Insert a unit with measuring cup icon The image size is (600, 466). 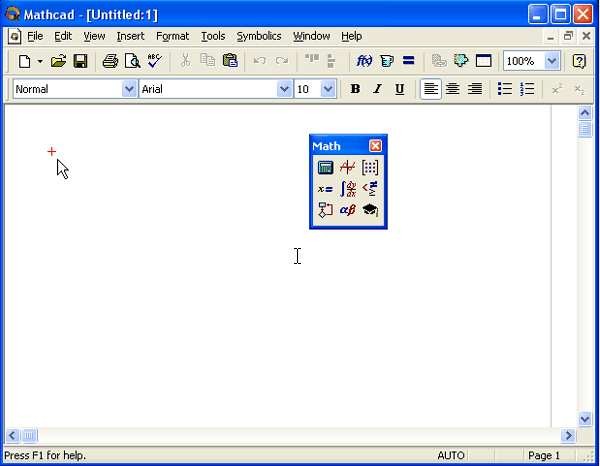(x=386, y=61)
